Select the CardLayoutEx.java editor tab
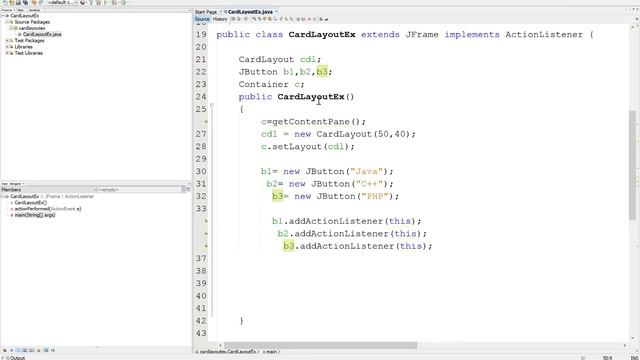The height and width of the screenshot is (360, 640). [x=250, y=12]
